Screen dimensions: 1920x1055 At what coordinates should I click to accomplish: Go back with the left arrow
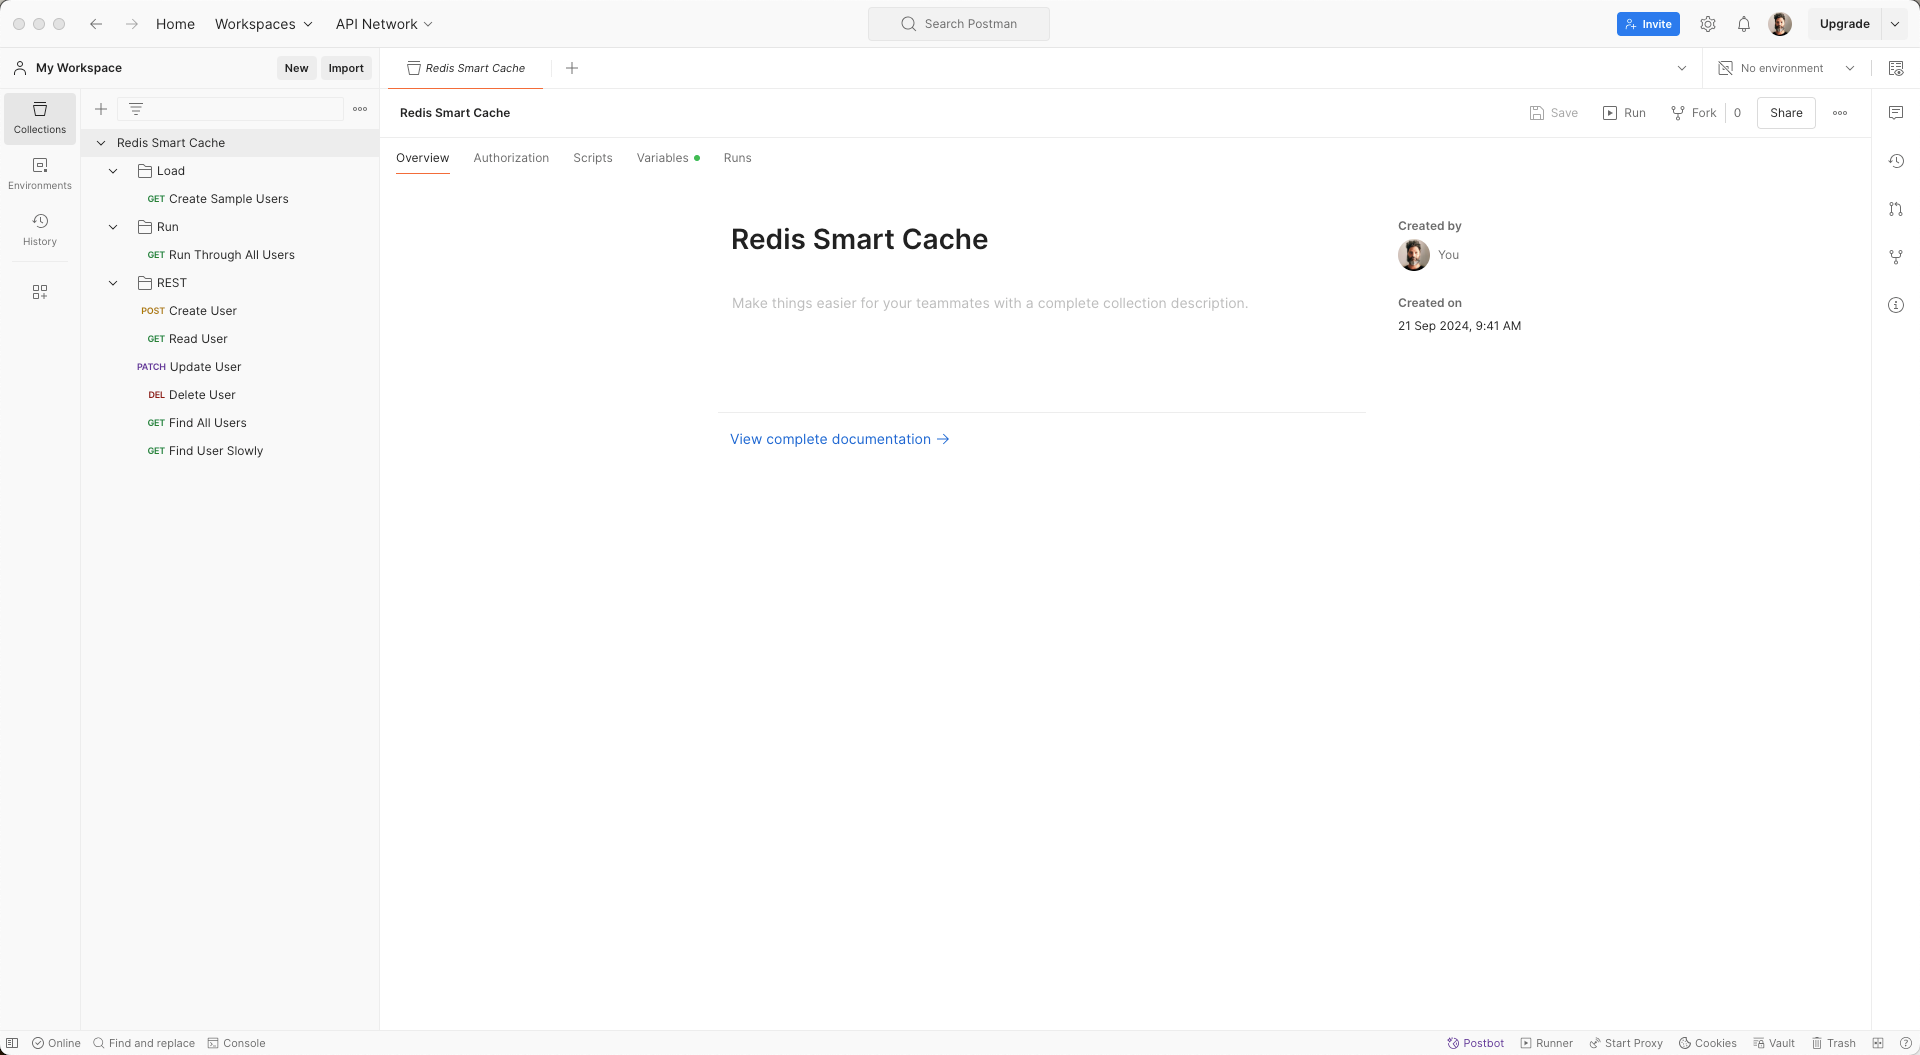pyautogui.click(x=96, y=24)
